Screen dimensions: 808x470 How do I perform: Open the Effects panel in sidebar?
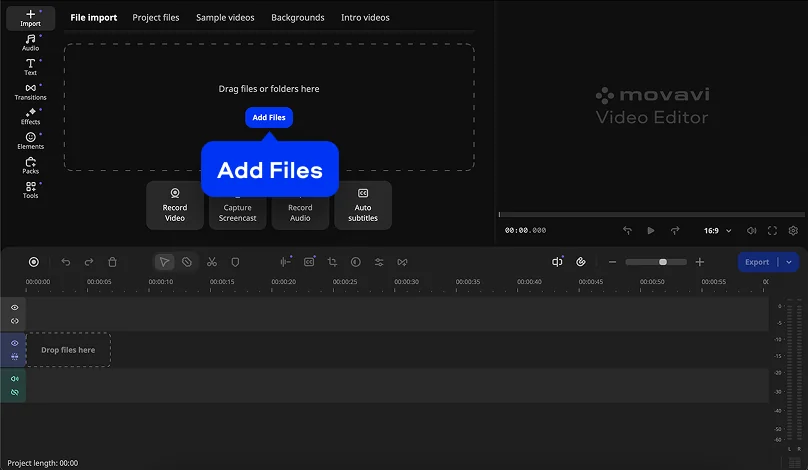tap(30, 116)
